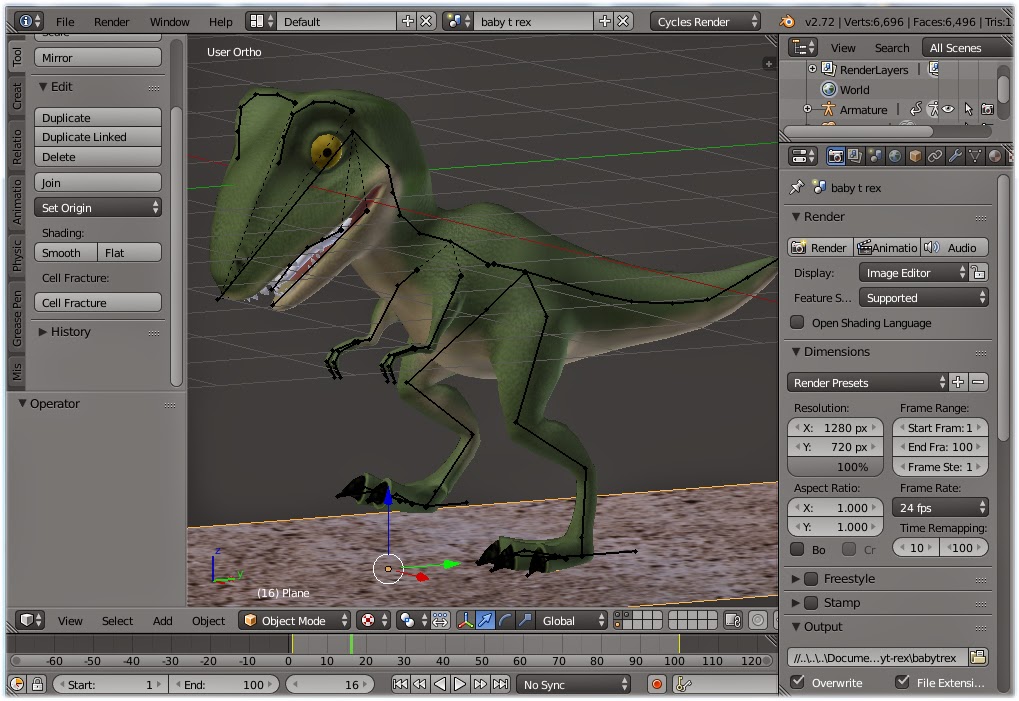This screenshot has width=1019, height=701.
Task: Click the pin icon beside baby t rex
Action: pyautogui.click(x=797, y=187)
